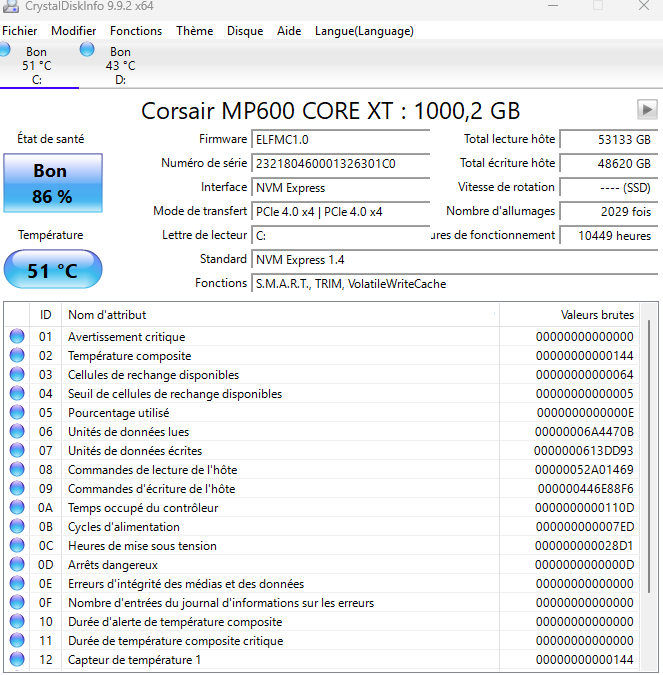Click the Total écriture hôte value 48620 GB
The height and width of the screenshot is (675, 663).
pos(609,164)
